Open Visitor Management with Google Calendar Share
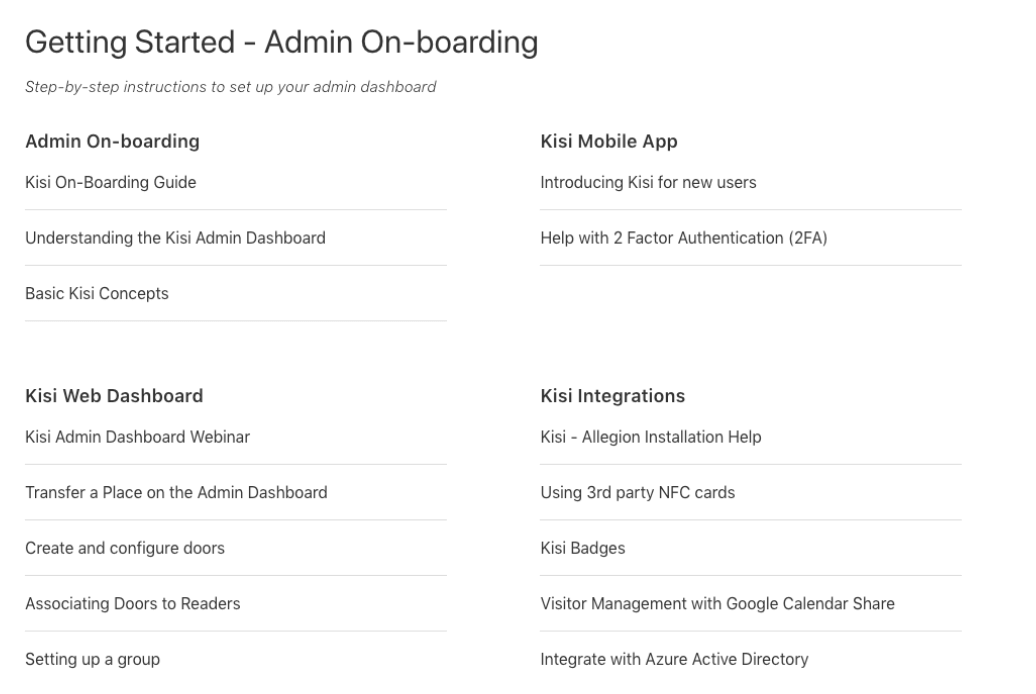Viewport: 1036px width, 694px height. click(718, 603)
